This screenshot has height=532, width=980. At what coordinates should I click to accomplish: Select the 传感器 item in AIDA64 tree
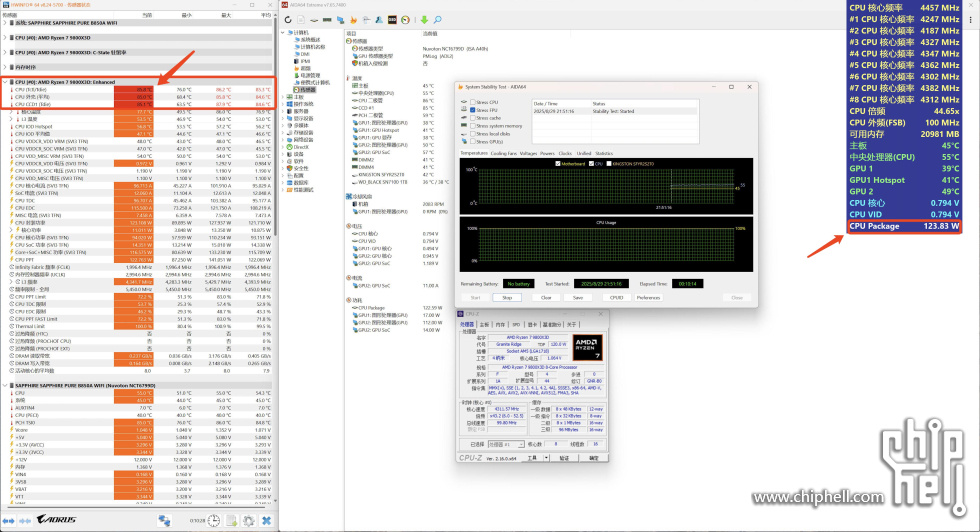pyautogui.click(x=305, y=89)
